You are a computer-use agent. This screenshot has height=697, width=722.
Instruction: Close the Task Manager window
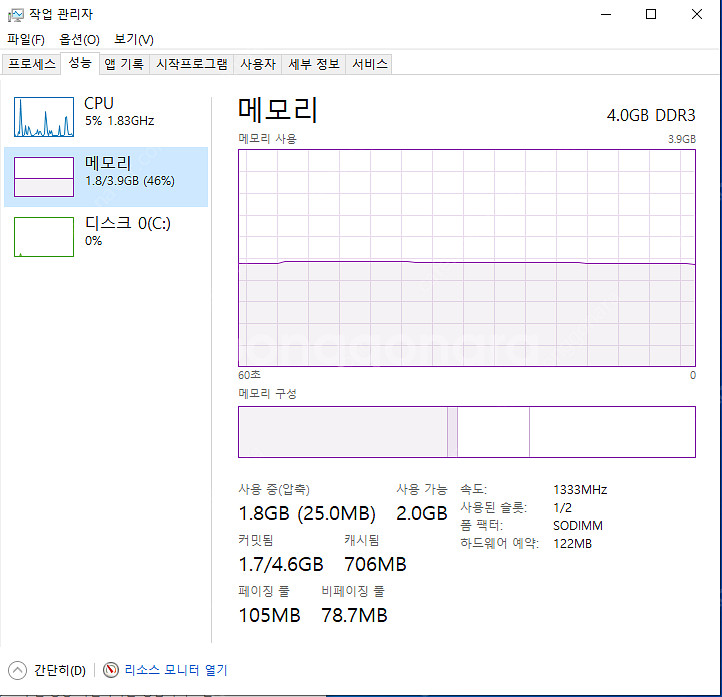click(697, 15)
